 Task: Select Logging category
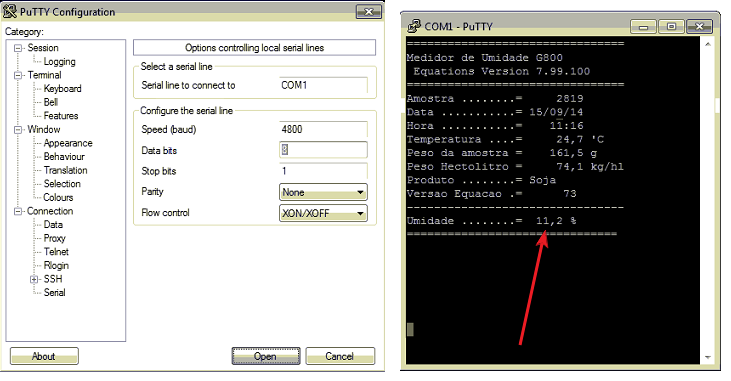pyautogui.click(x=59, y=62)
